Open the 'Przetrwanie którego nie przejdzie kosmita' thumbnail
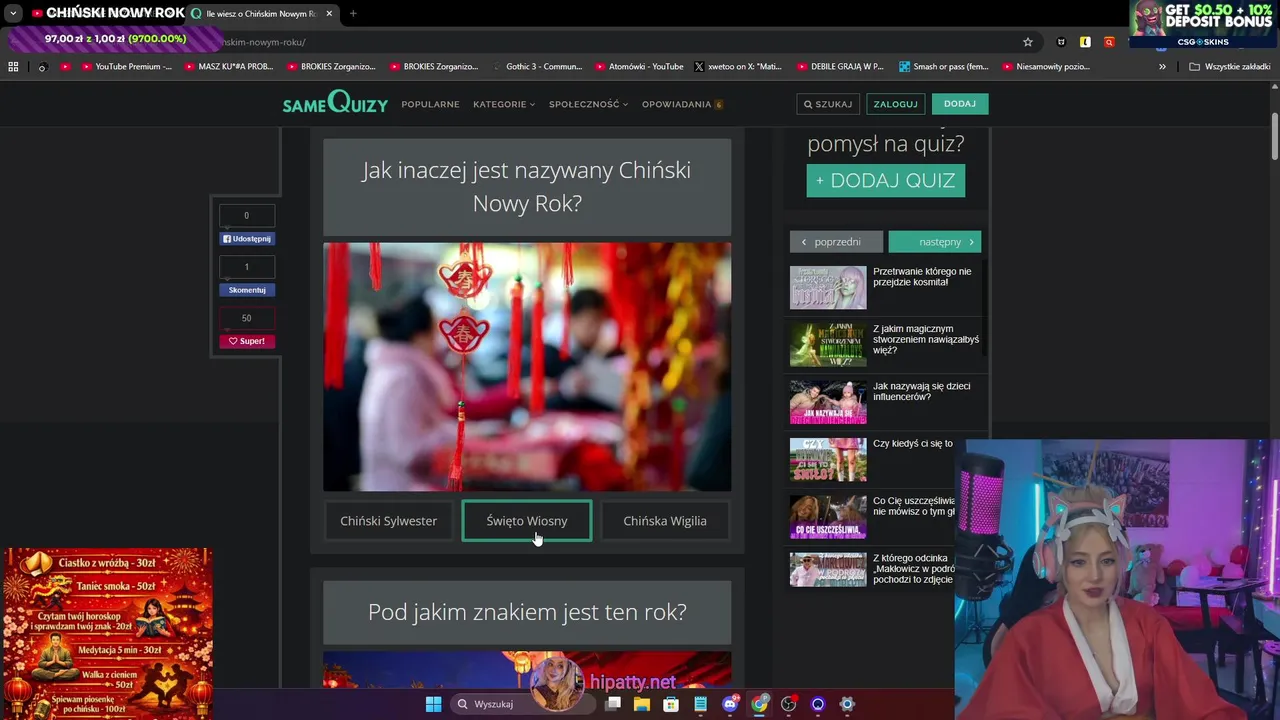Image resolution: width=1280 pixels, height=720 pixels. tap(828, 287)
